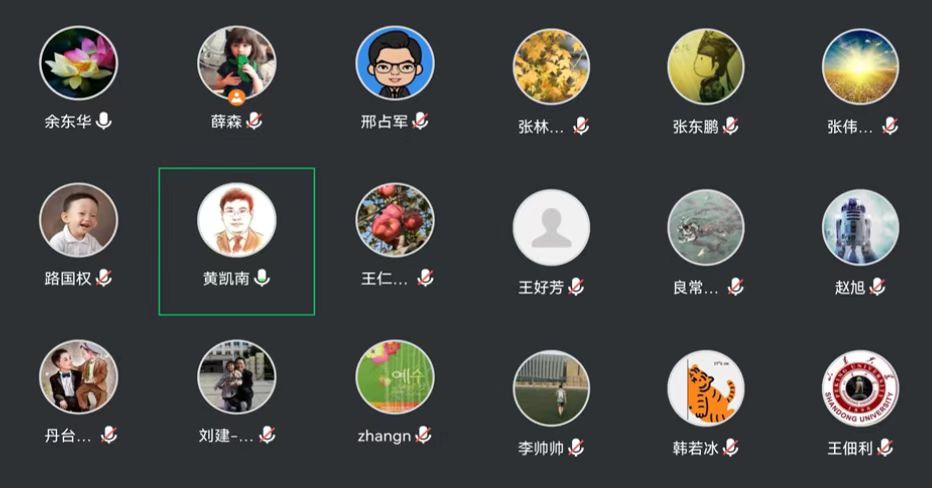Click the orange host badge on 薛森's avatar
932x488 pixels.
coord(237,97)
